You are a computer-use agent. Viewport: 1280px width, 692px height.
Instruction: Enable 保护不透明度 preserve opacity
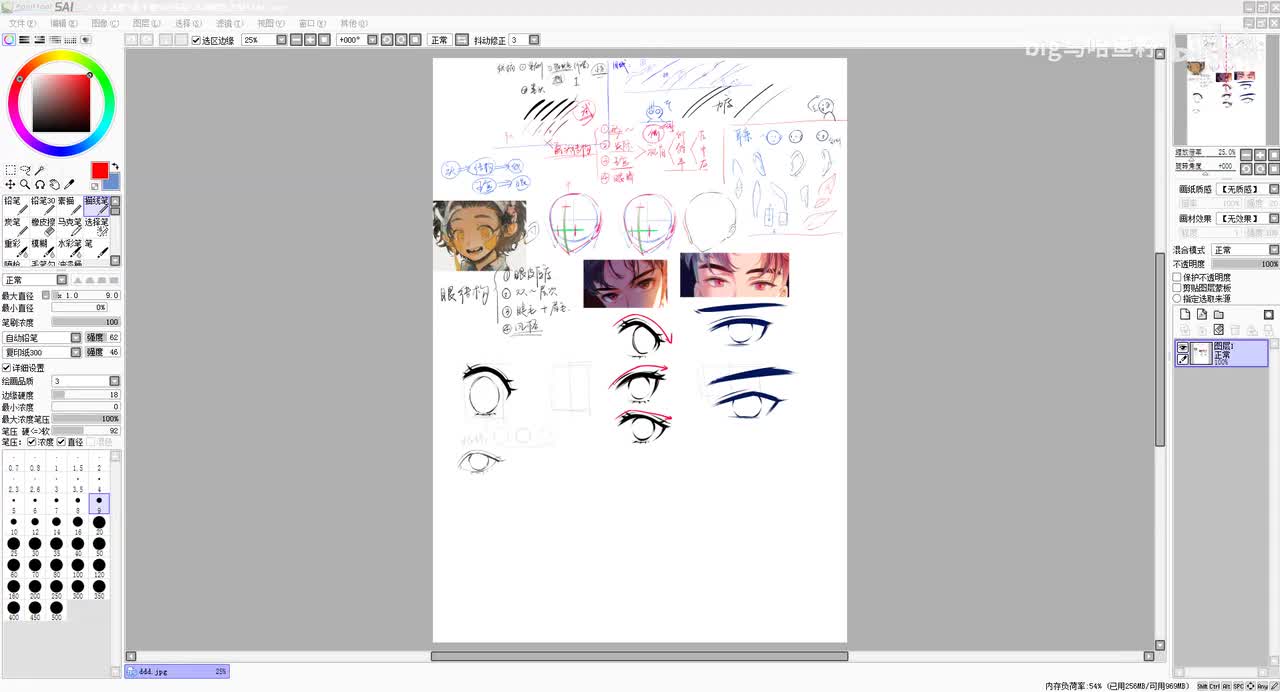coord(1177,277)
